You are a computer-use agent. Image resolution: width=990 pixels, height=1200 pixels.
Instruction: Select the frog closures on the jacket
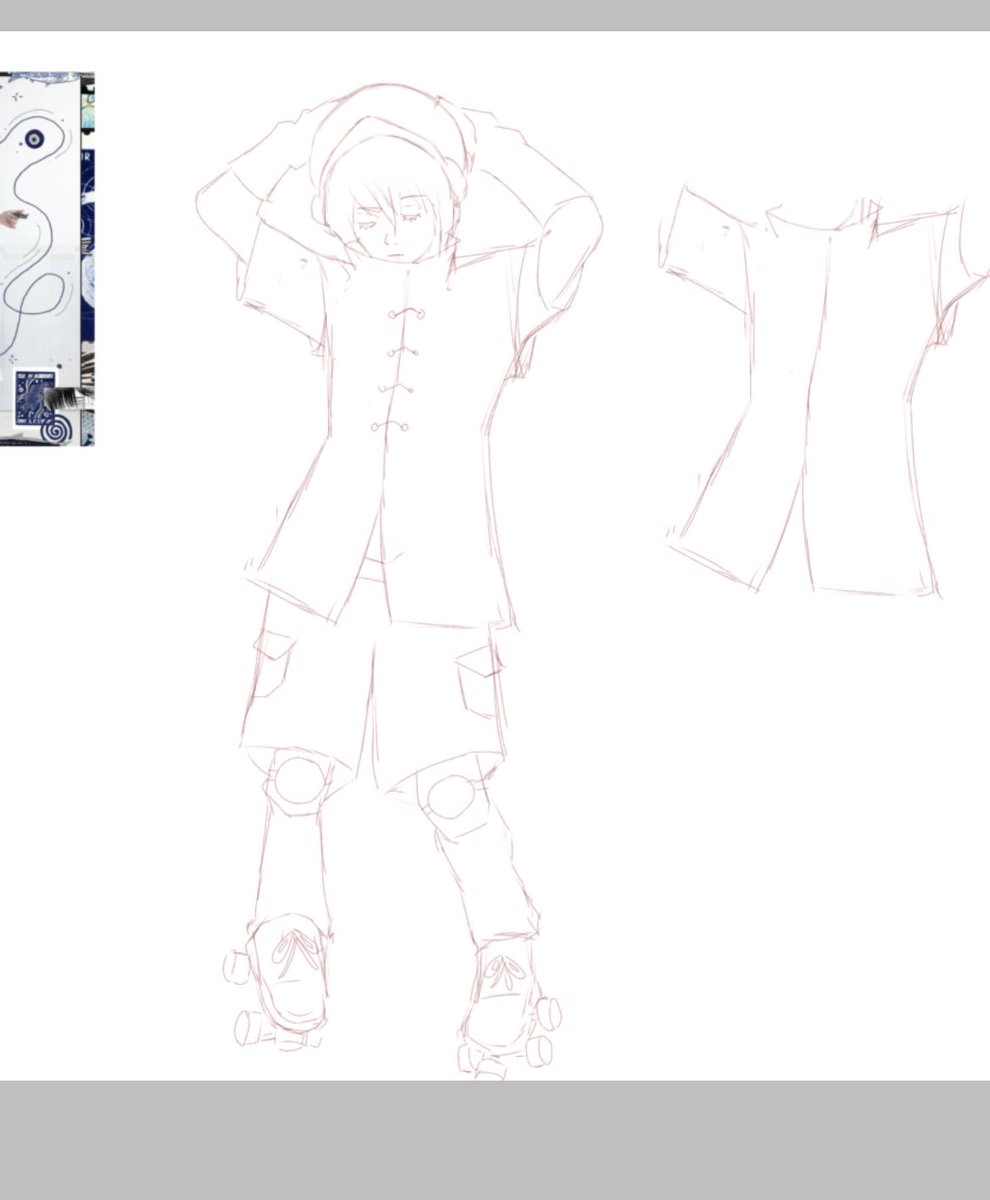[x=398, y=370]
